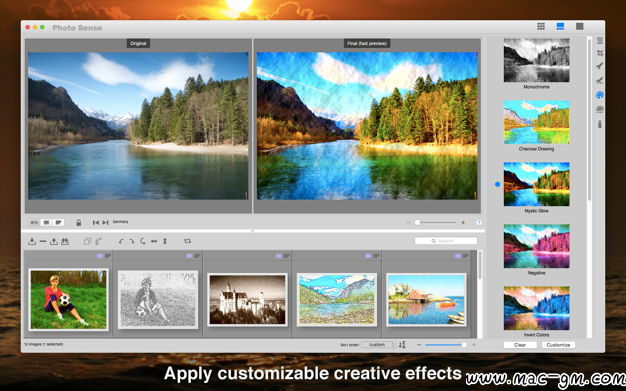
Task: Click the Customize button
Action: [x=558, y=345]
